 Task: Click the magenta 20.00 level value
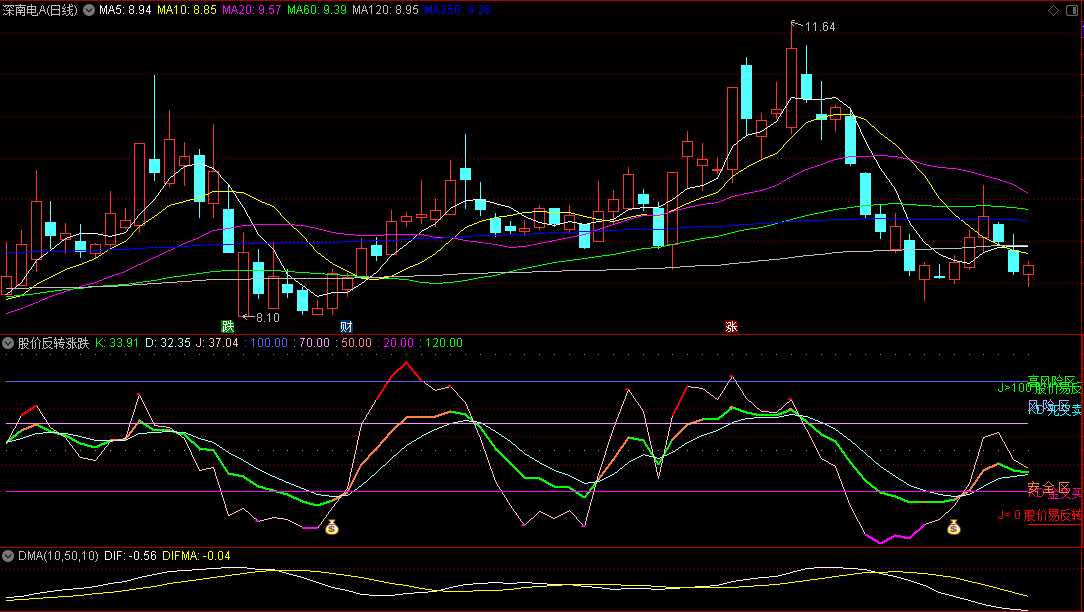coord(398,343)
